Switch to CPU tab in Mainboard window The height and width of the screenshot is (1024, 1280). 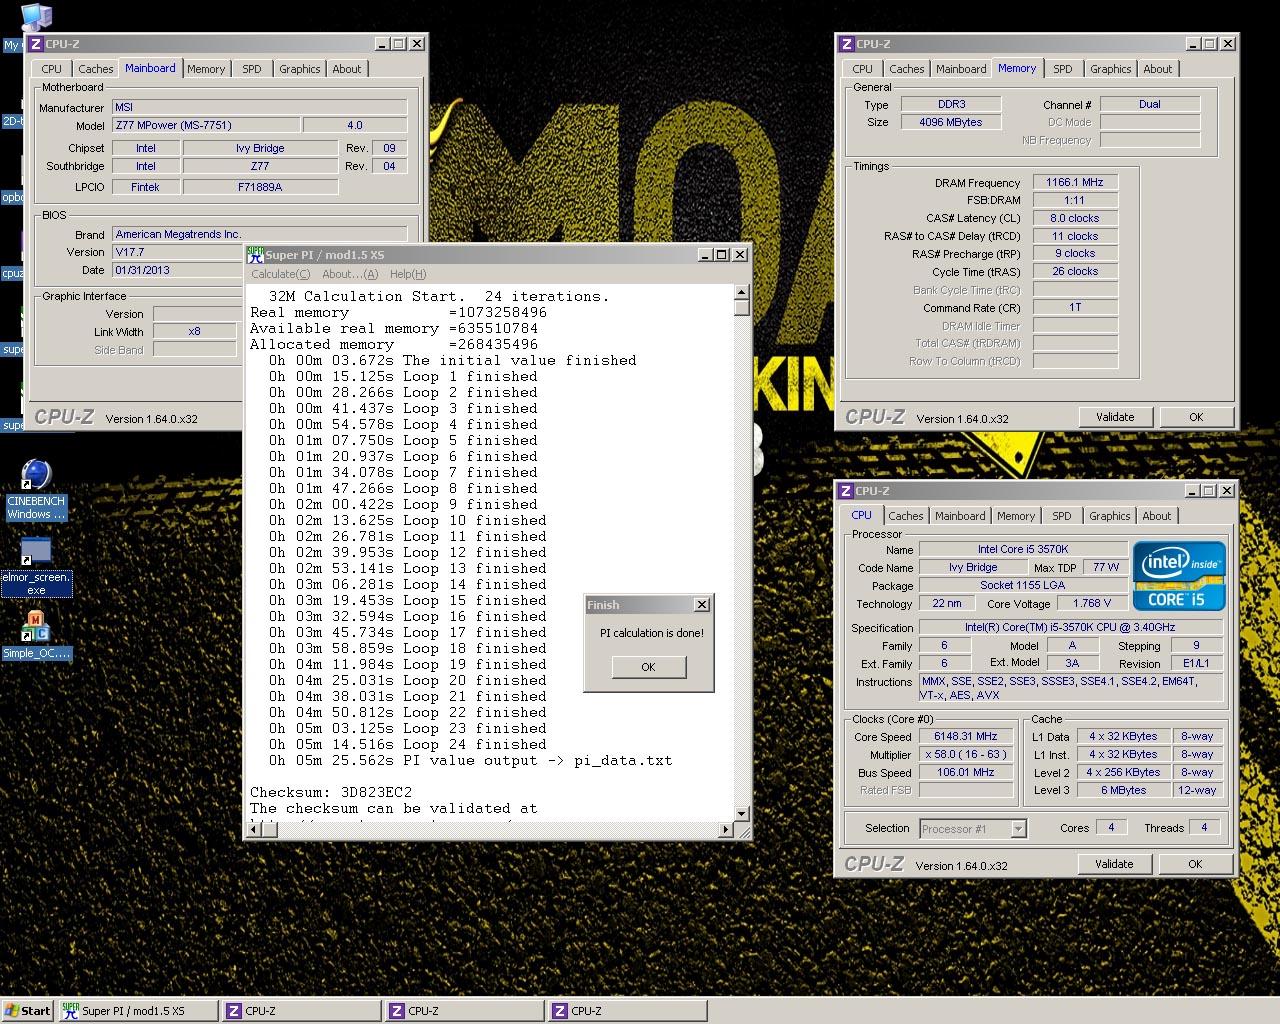[x=52, y=69]
